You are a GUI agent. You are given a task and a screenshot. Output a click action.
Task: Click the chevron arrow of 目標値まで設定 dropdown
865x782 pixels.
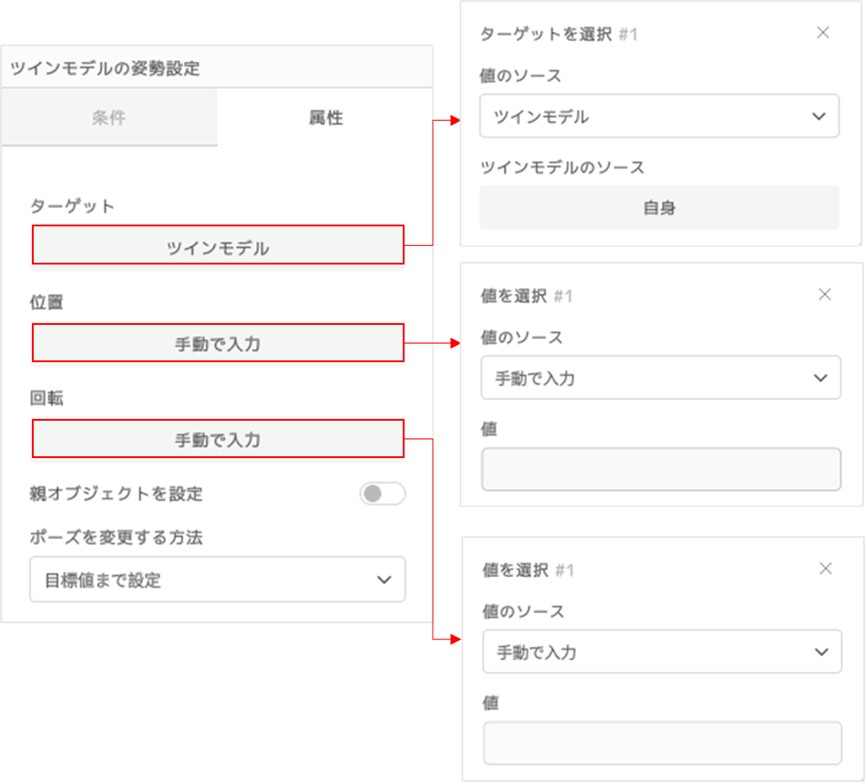pyautogui.click(x=384, y=580)
